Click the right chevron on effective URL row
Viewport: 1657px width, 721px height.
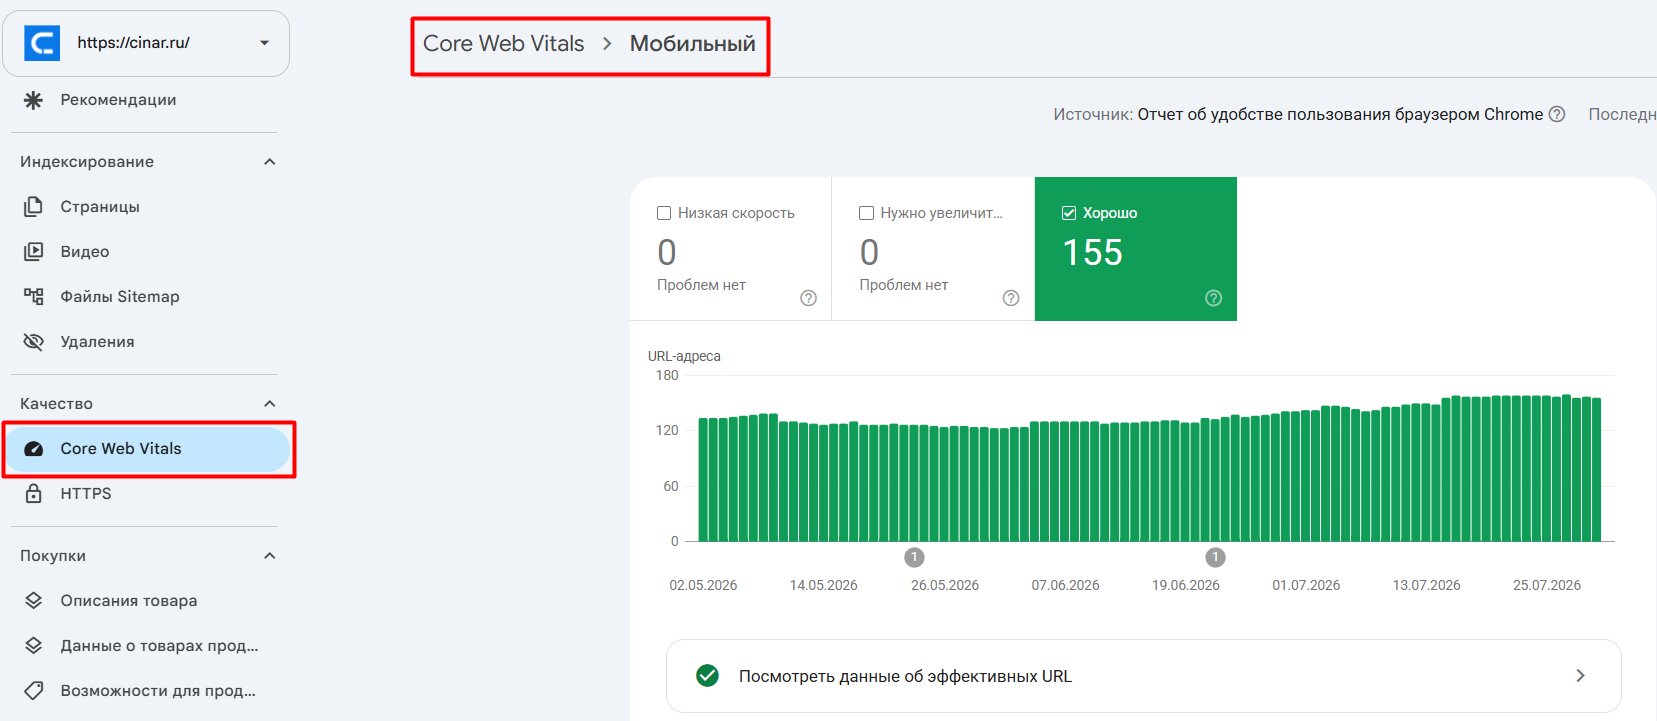coord(1580,676)
